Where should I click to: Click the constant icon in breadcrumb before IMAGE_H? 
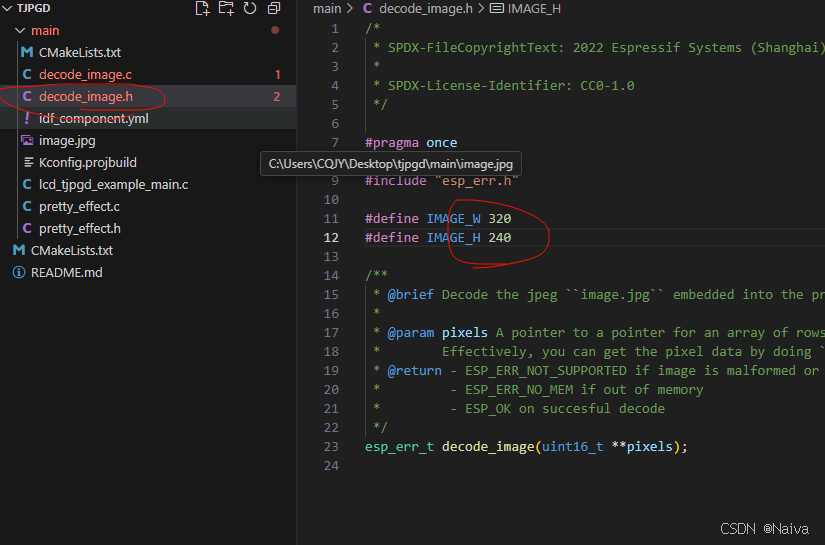point(497,8)
